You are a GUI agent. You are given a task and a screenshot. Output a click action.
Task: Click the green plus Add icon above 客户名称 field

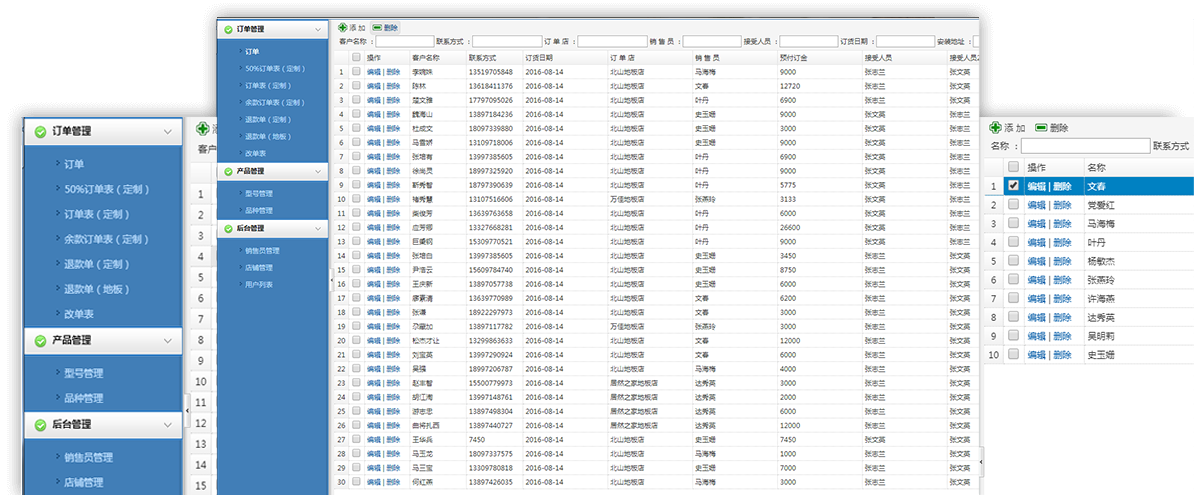click(343, 28)
